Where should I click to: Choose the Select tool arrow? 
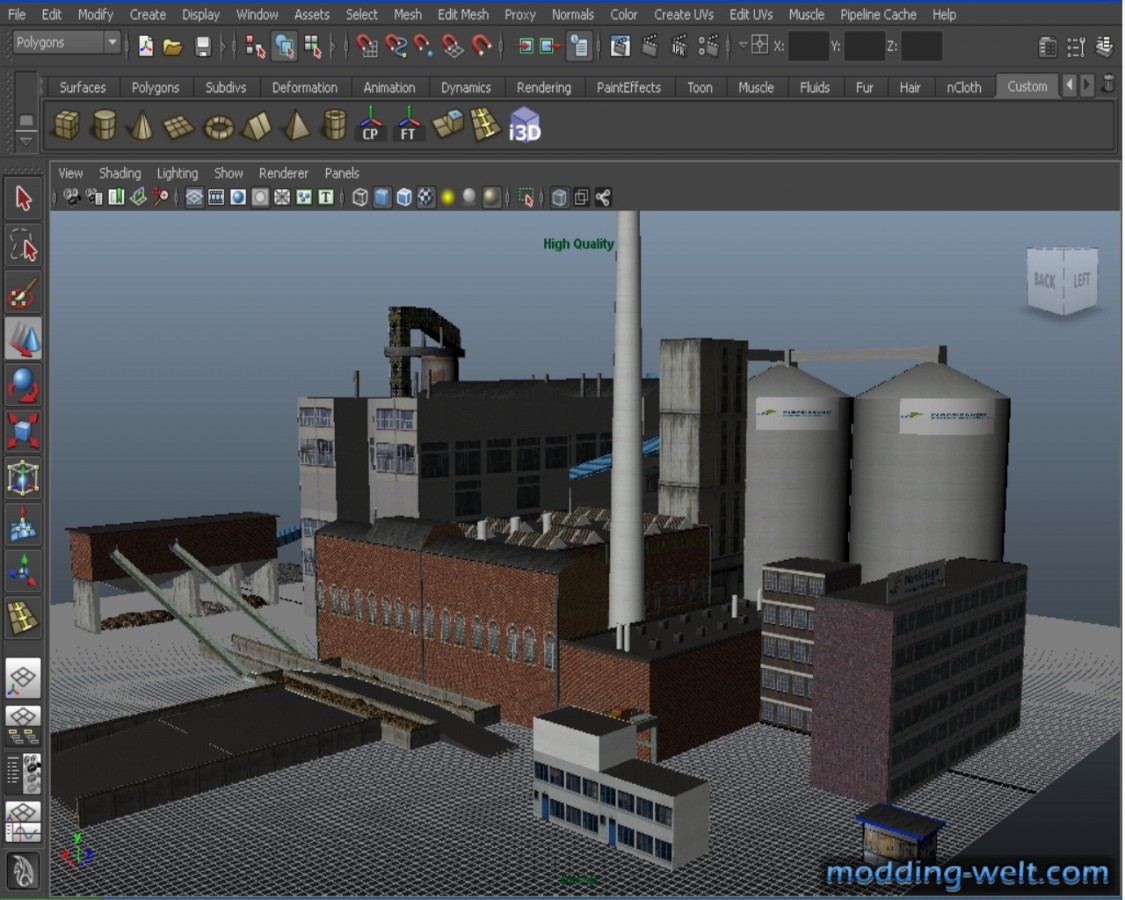click(23, 198)
